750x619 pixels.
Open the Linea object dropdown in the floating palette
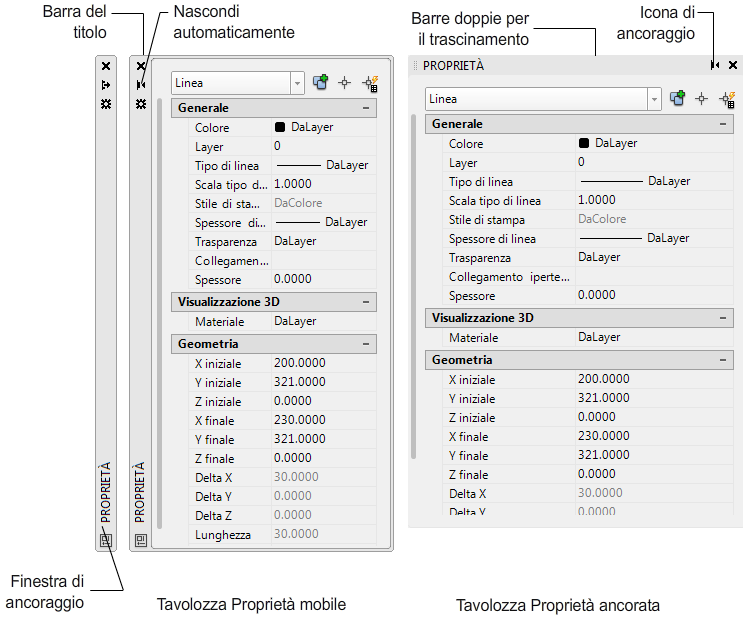[297, 83]
